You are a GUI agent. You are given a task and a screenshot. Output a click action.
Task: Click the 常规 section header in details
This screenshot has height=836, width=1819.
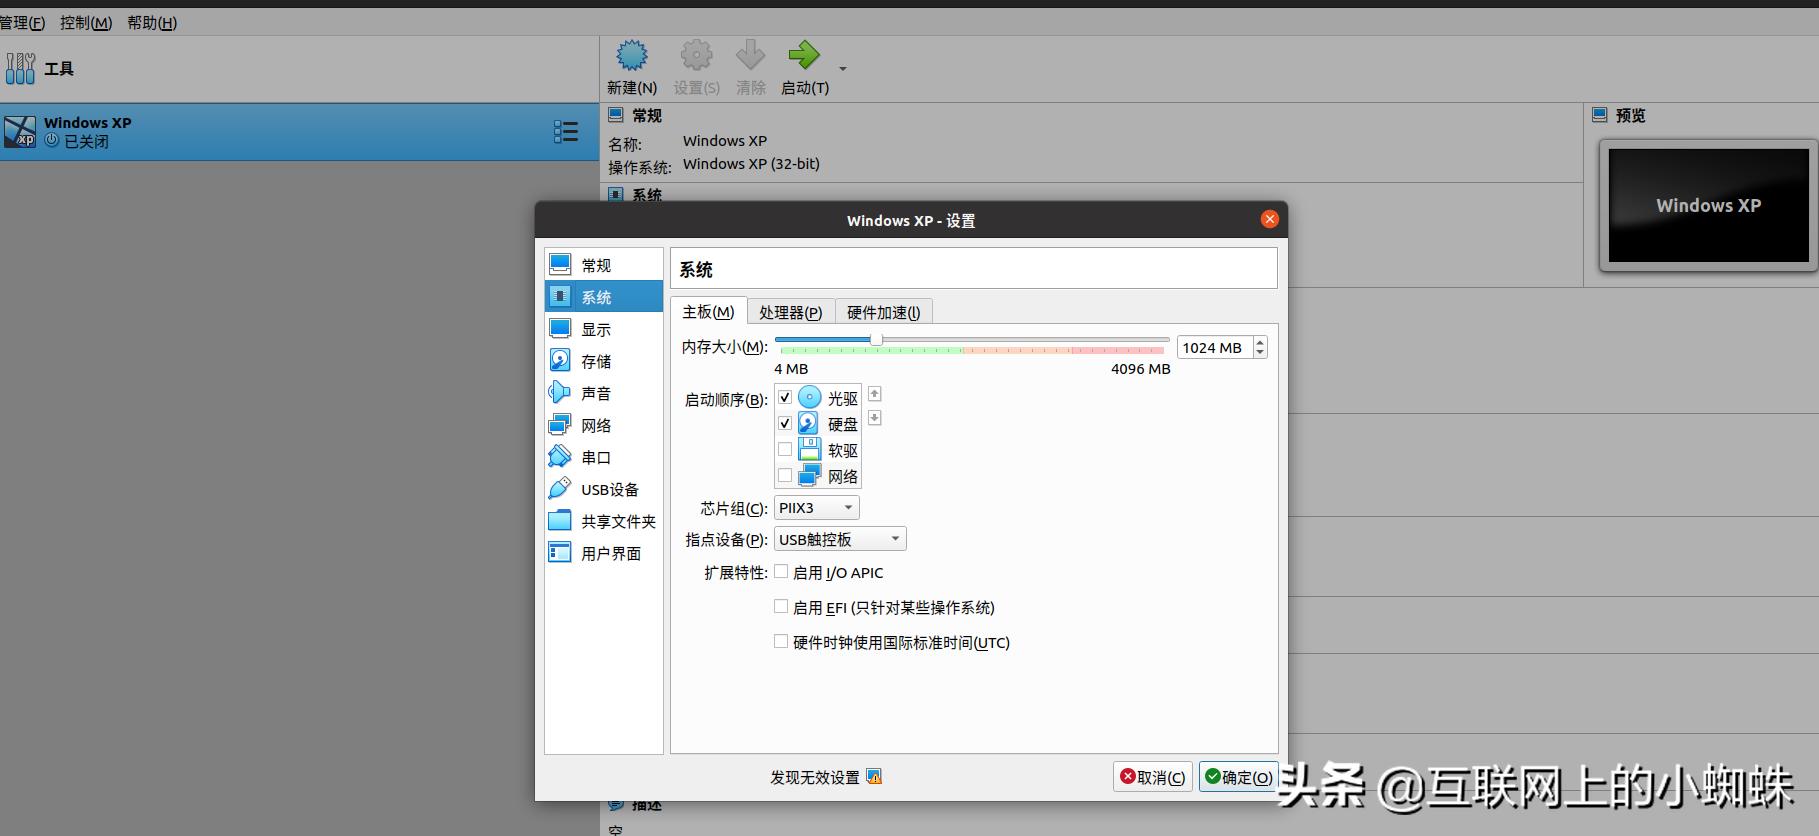click(x=647, y=115)
